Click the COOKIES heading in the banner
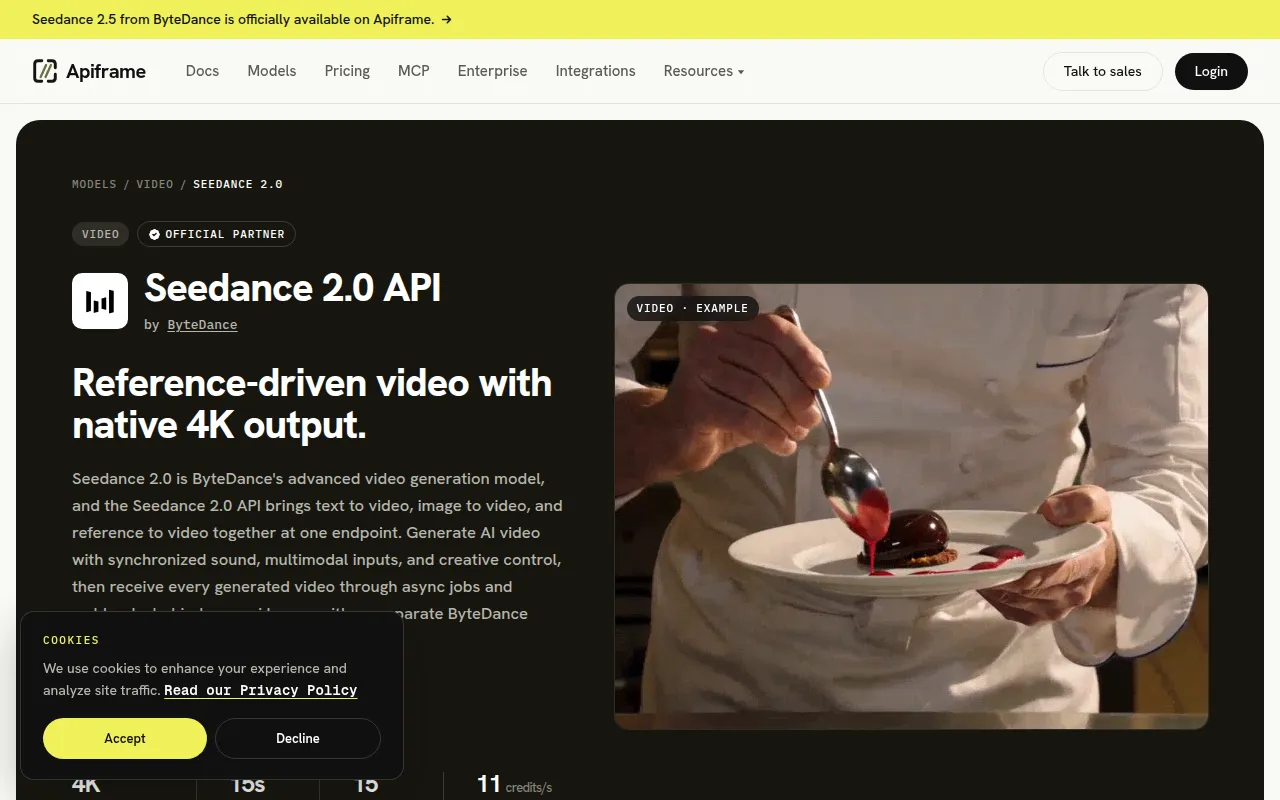The width and height of the screenshot is (1280, 800). (71, 640)
